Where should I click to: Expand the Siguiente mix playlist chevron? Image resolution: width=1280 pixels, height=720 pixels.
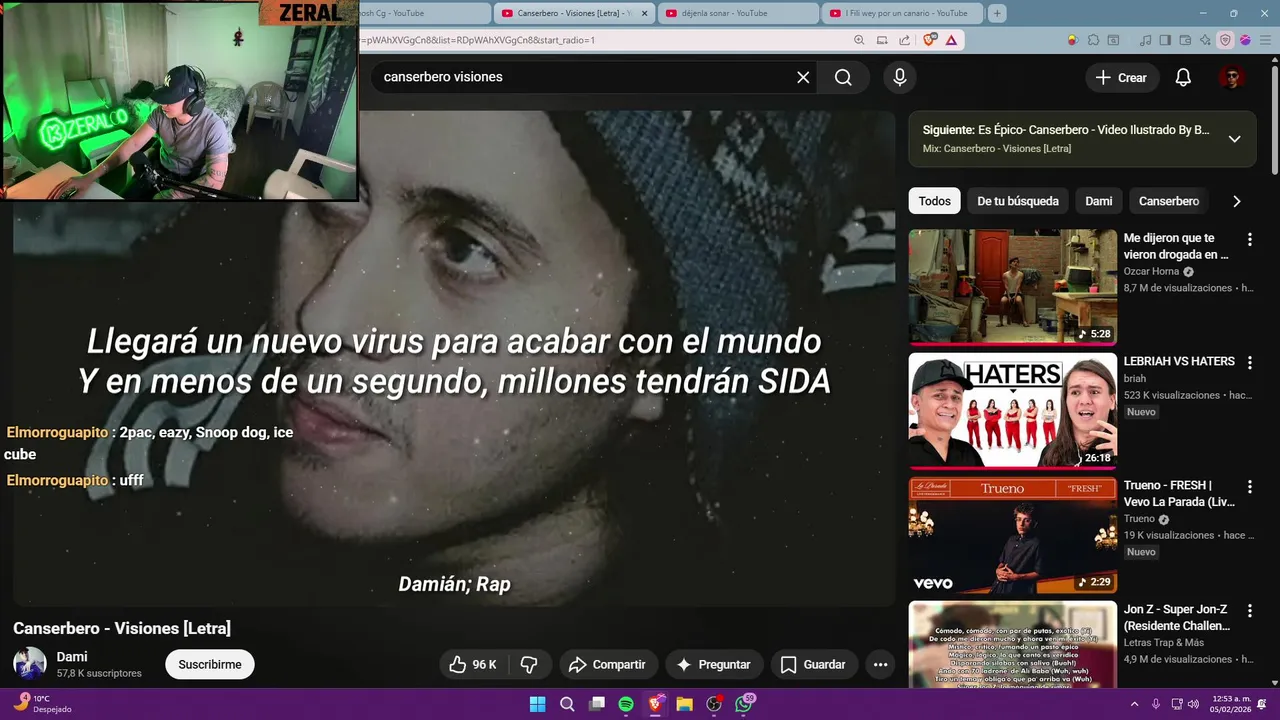(1234, 139)
